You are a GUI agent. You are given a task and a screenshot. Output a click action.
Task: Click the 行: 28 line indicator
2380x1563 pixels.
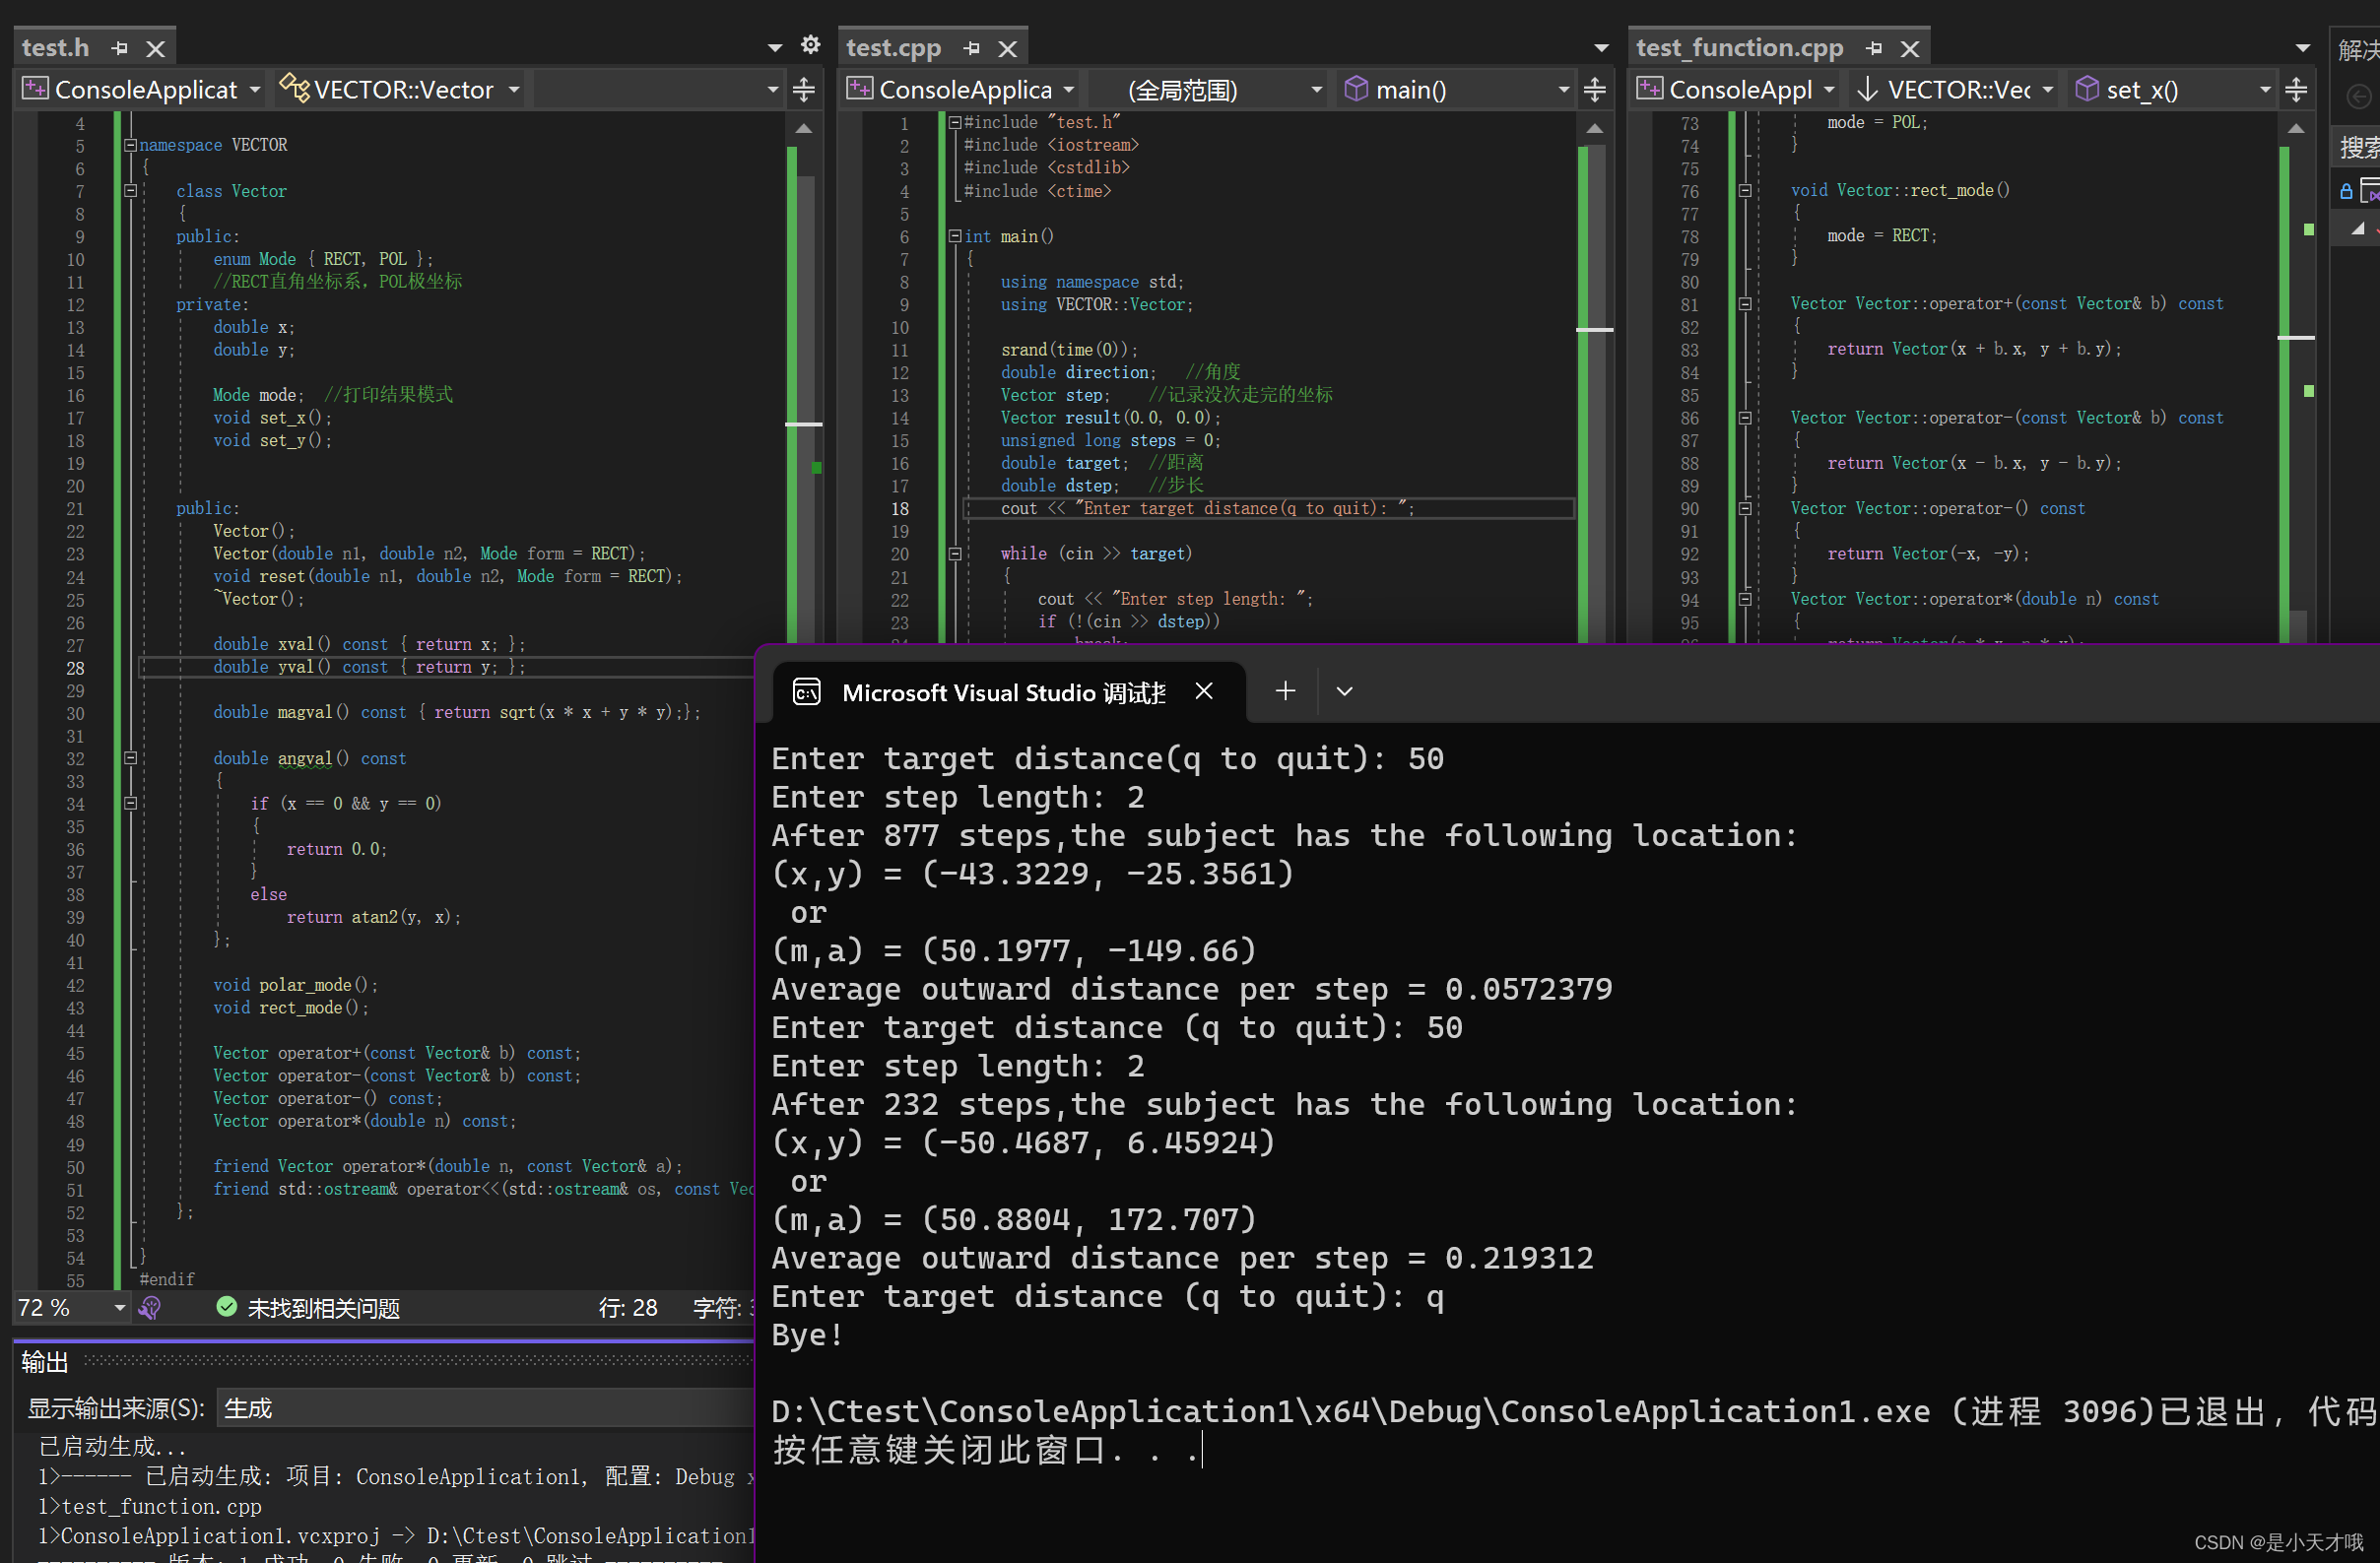coord(628,1307)
